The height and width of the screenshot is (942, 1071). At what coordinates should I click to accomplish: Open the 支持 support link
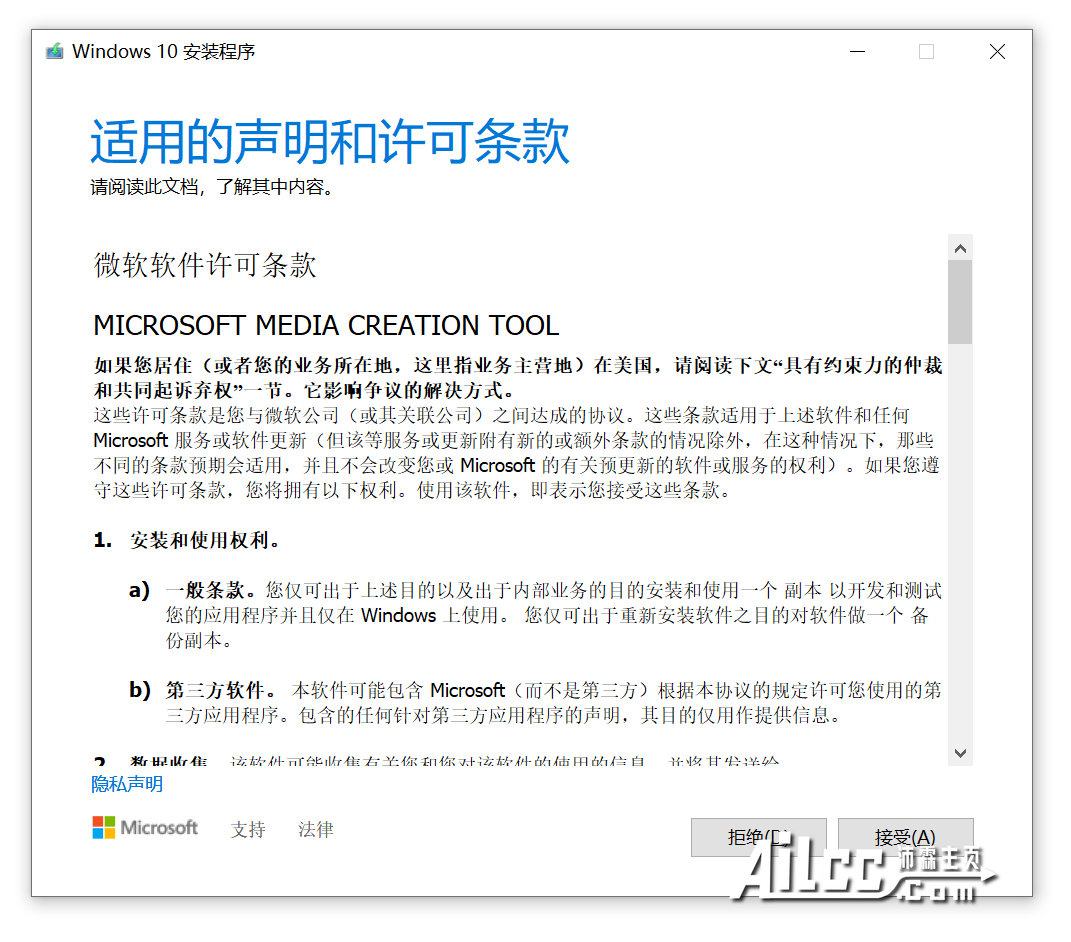(248, 829)
